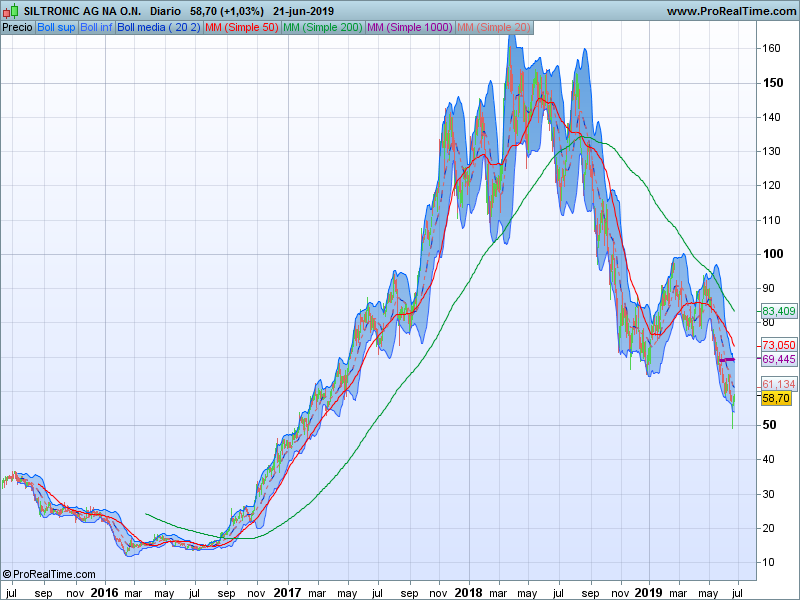Select the MM (Simple 20) label

click(494, 28)
